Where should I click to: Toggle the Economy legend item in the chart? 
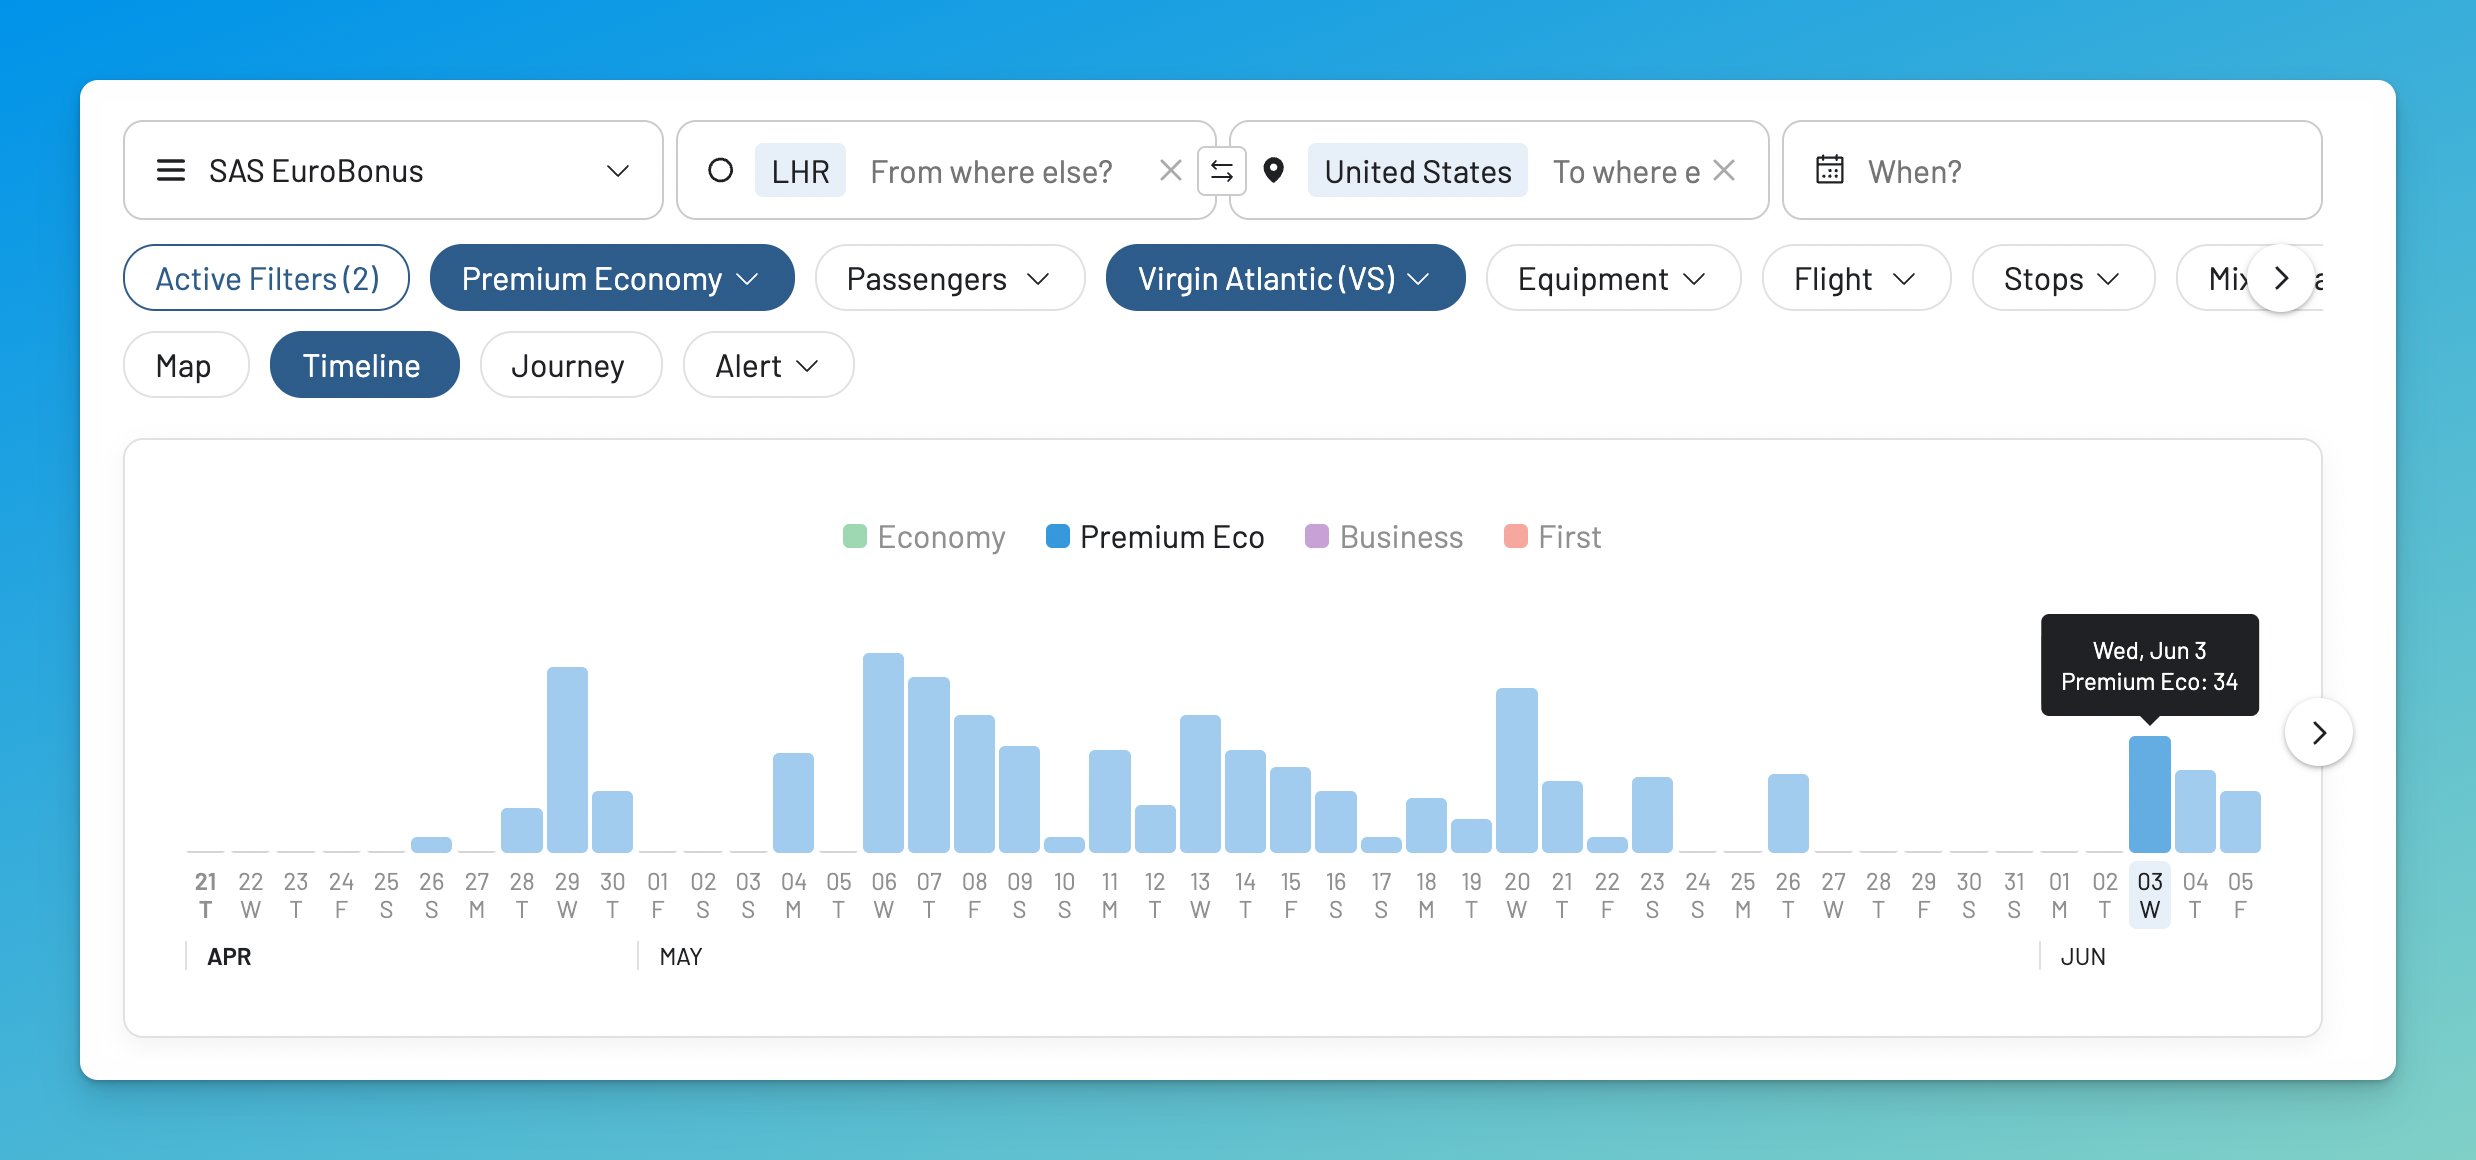(x=923, y=537)
